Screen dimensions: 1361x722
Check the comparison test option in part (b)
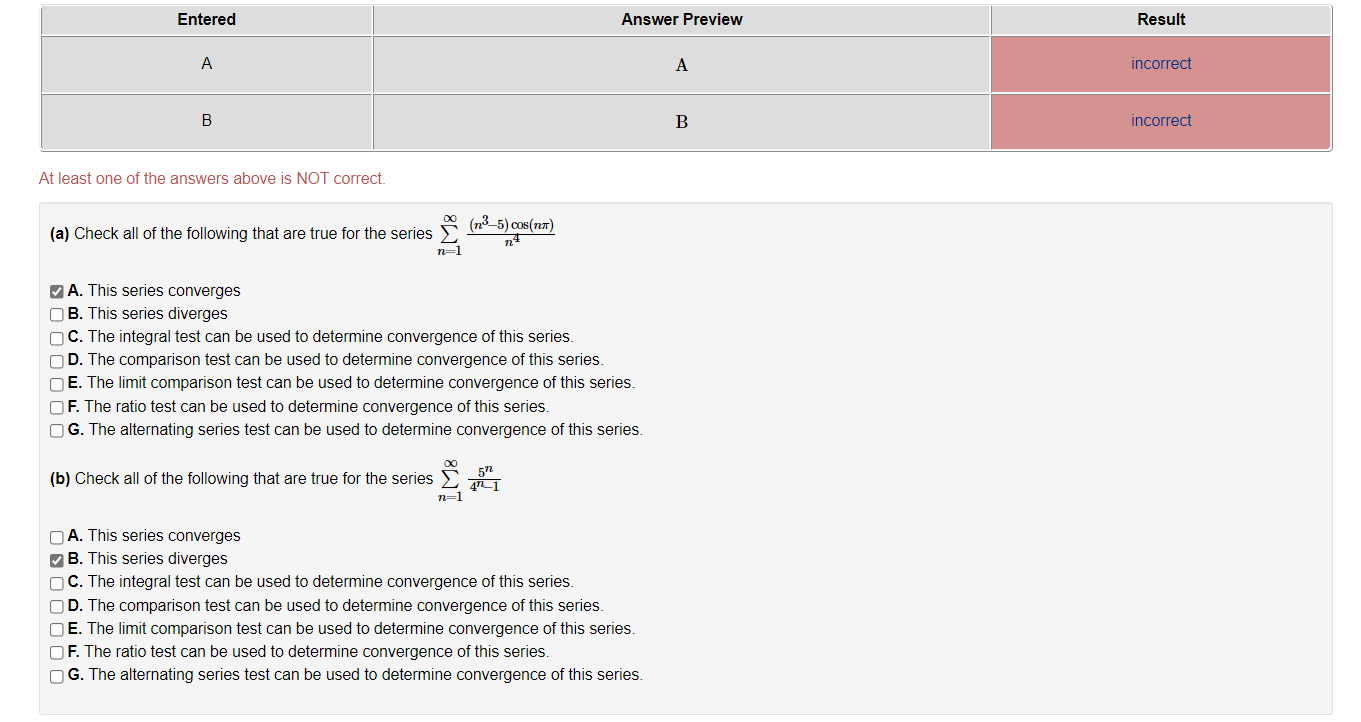pos(56,606)
